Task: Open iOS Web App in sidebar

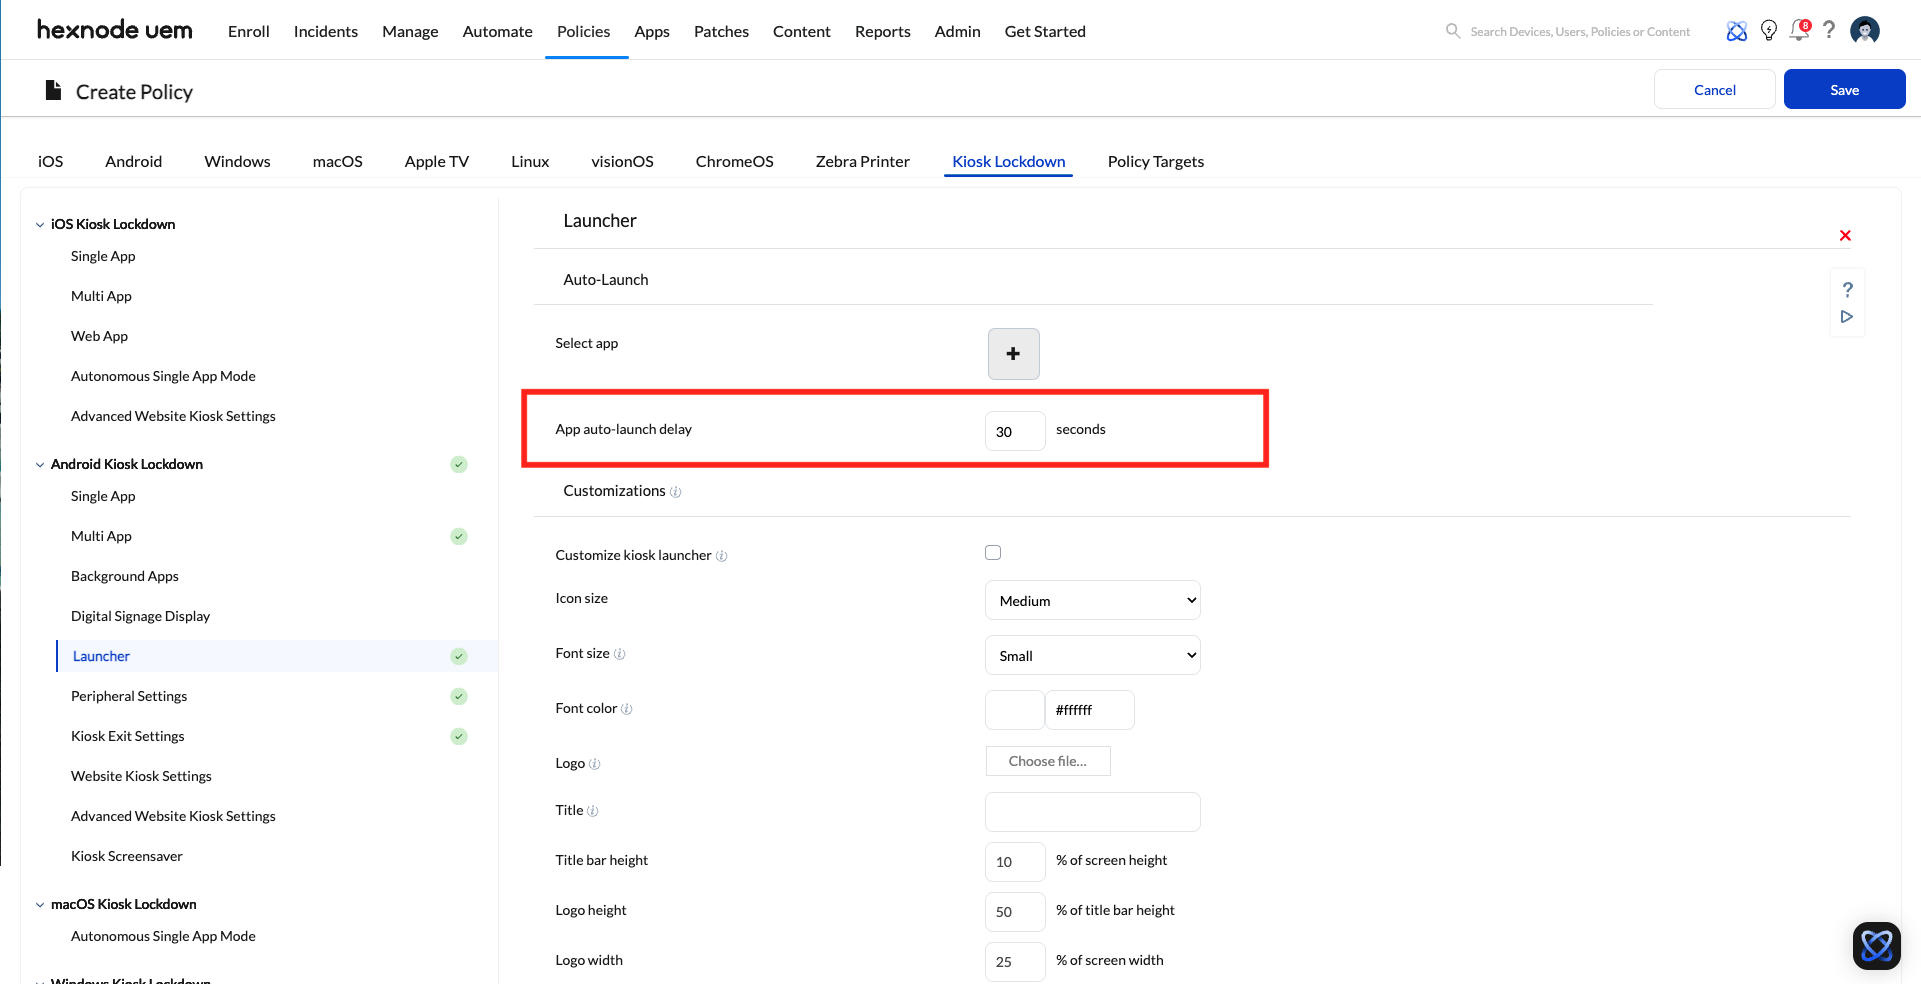Action: tap(99, 336)
